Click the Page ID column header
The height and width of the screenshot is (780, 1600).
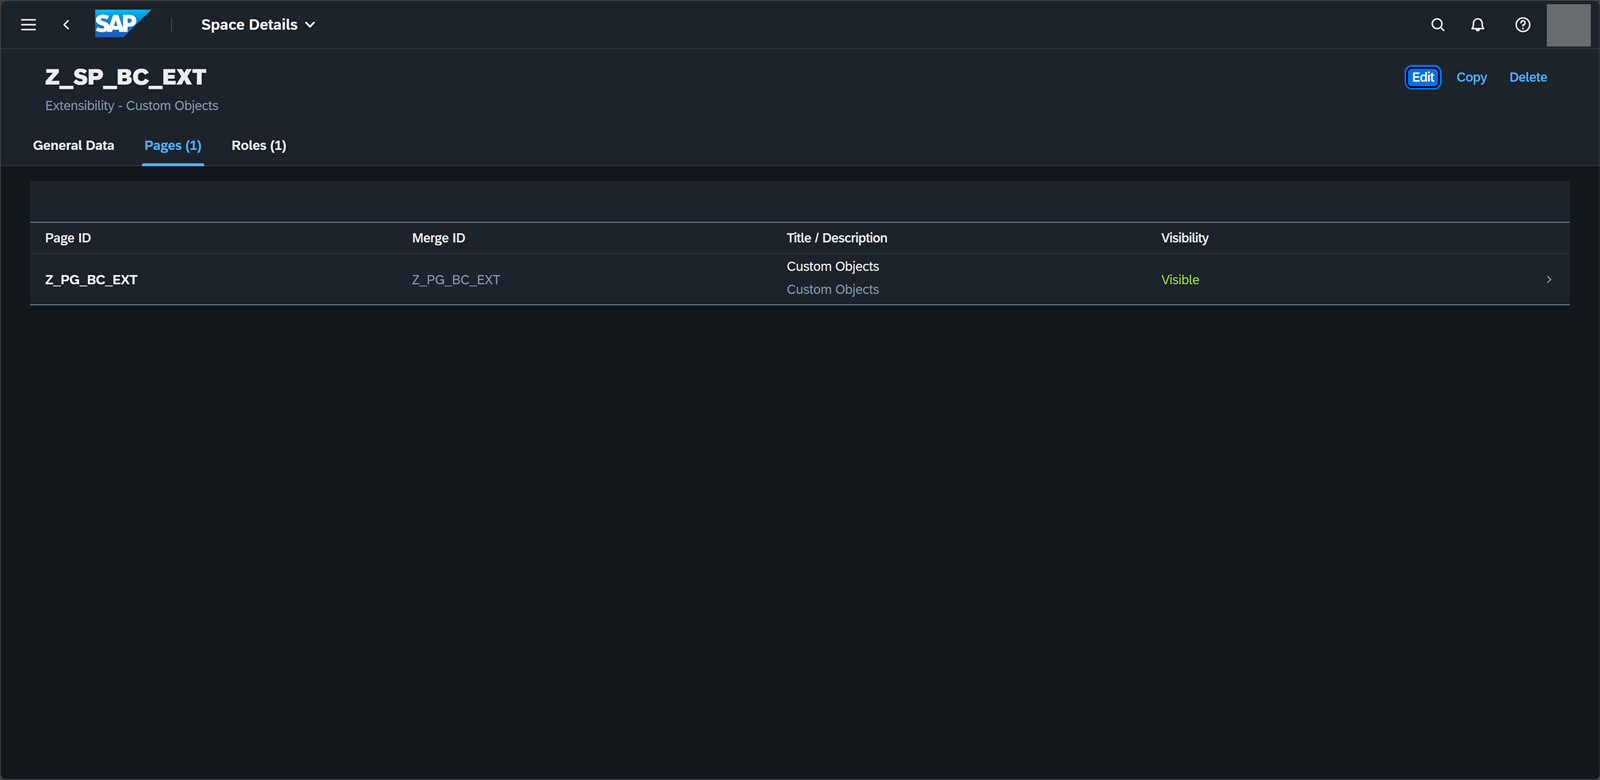68,238
